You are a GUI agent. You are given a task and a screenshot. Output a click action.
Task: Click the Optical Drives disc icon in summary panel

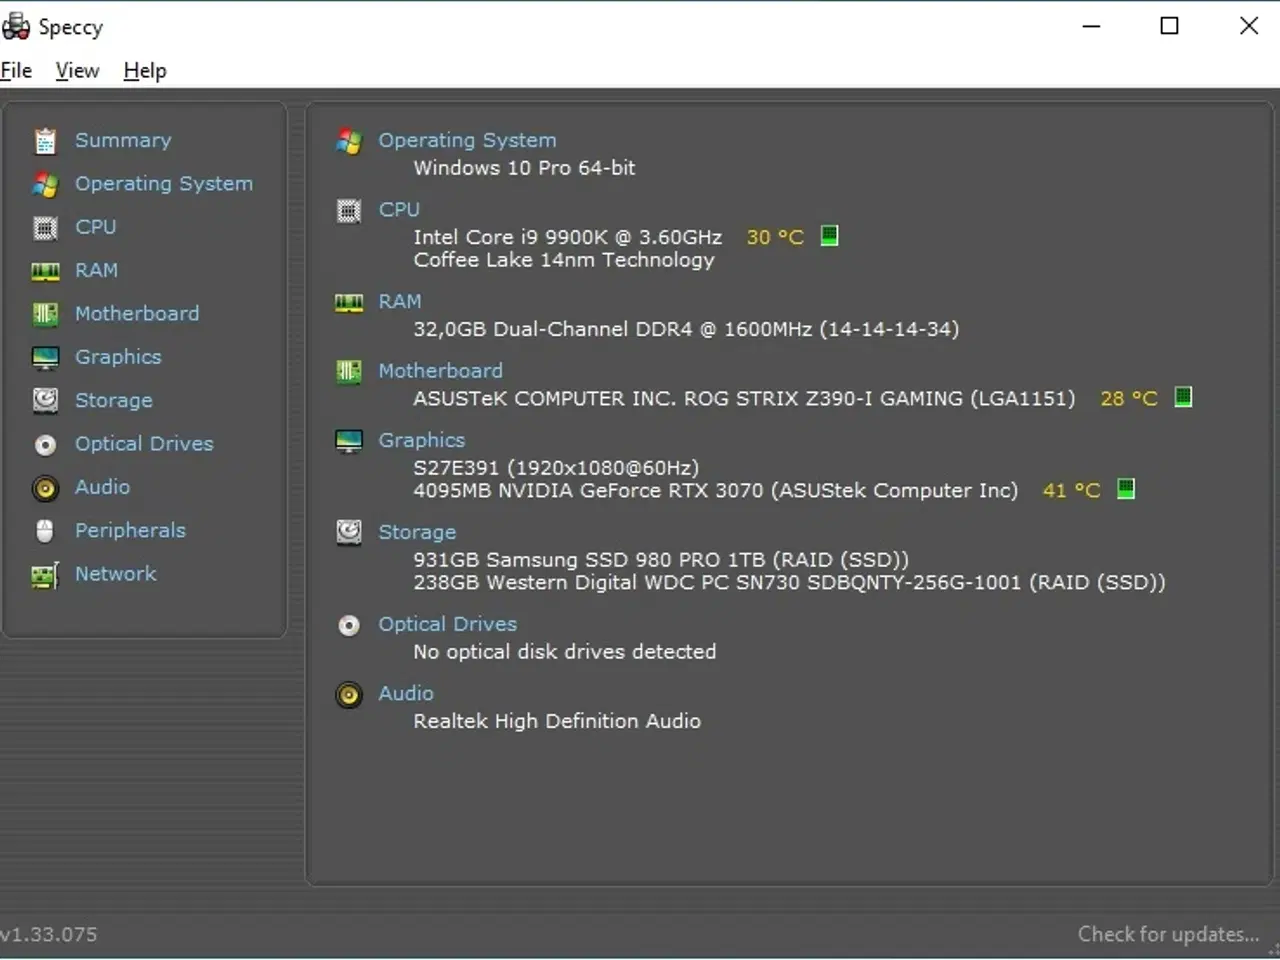(349, 625)
